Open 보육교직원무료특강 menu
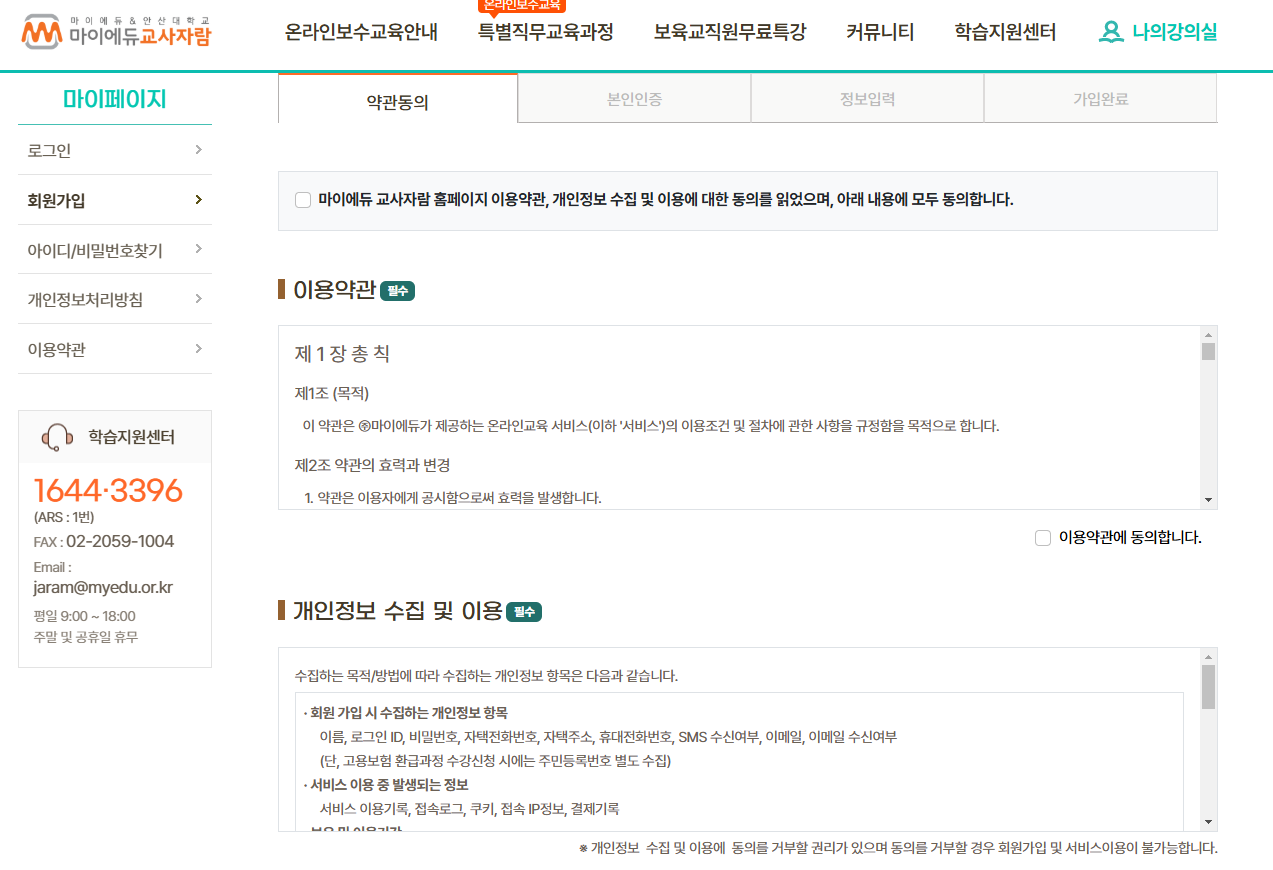 [730, 32]
